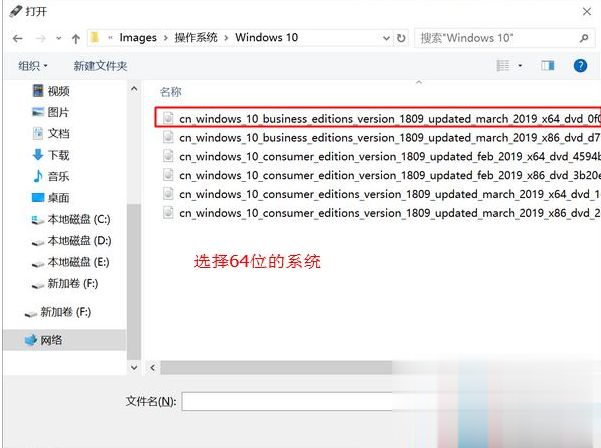
Task: Refresh the current folder view
Action: click(x=401, y=38)
